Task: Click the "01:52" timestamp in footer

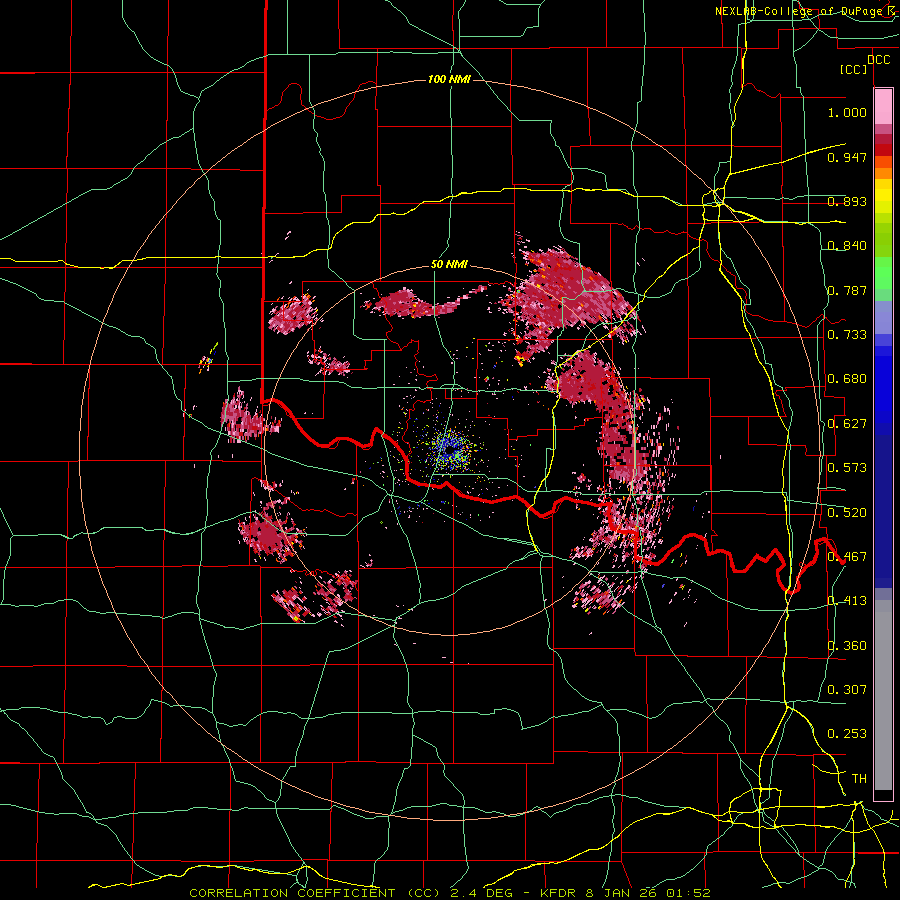Action: [688, 893]
